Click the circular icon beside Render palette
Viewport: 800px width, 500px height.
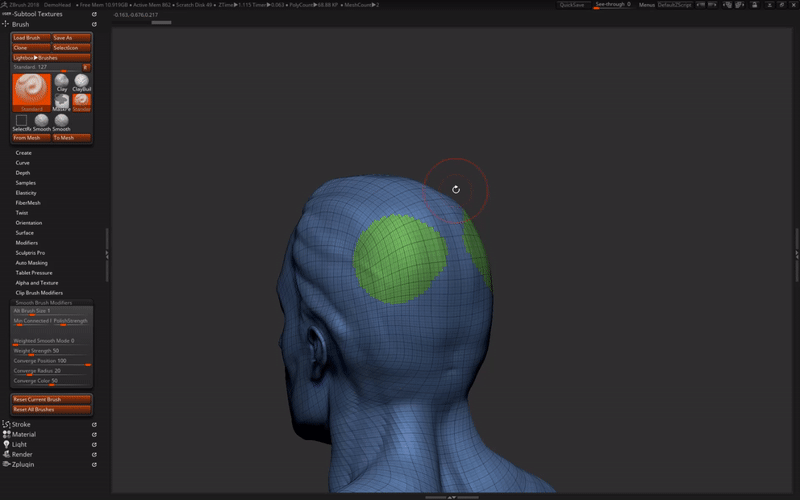(x=94, y=455)
